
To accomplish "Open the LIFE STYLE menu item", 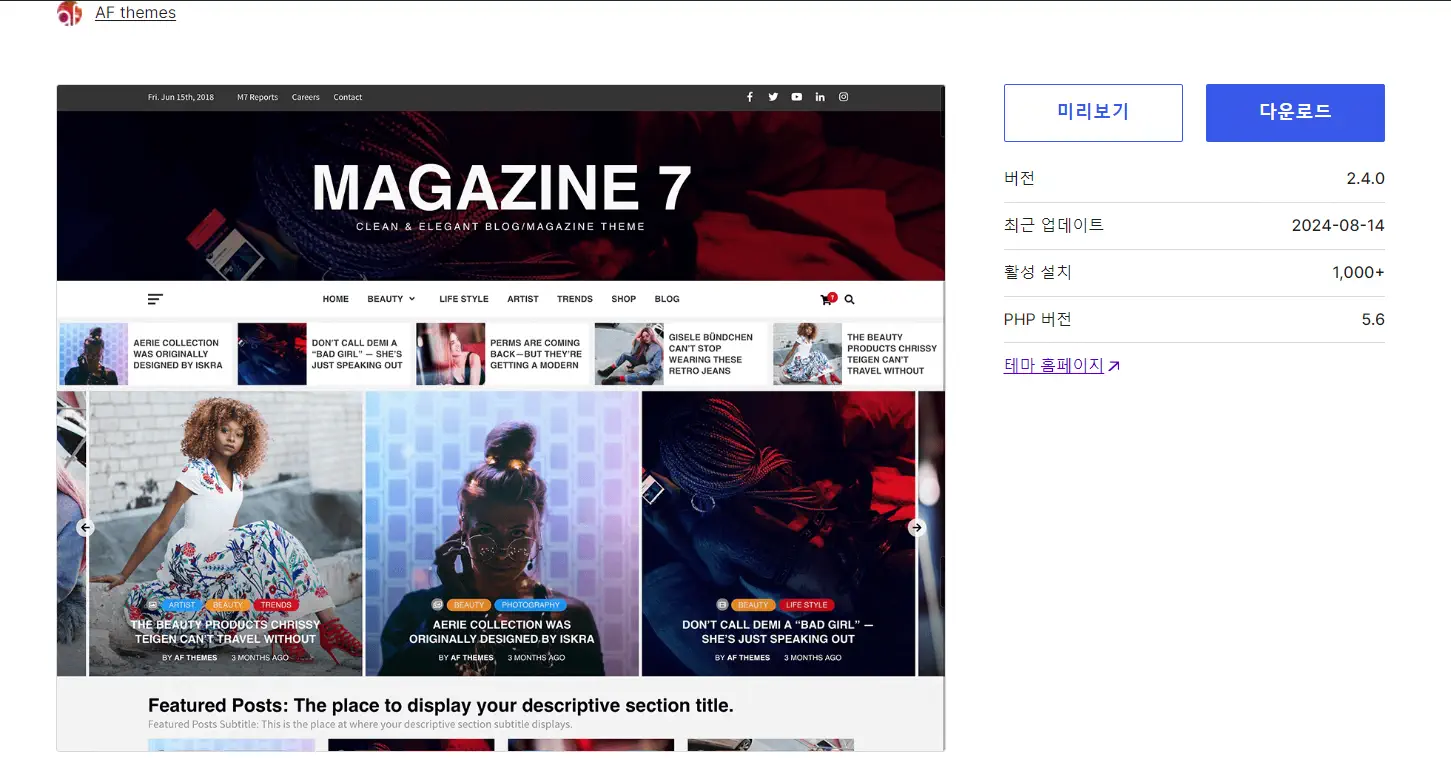I will coord(464,299).
